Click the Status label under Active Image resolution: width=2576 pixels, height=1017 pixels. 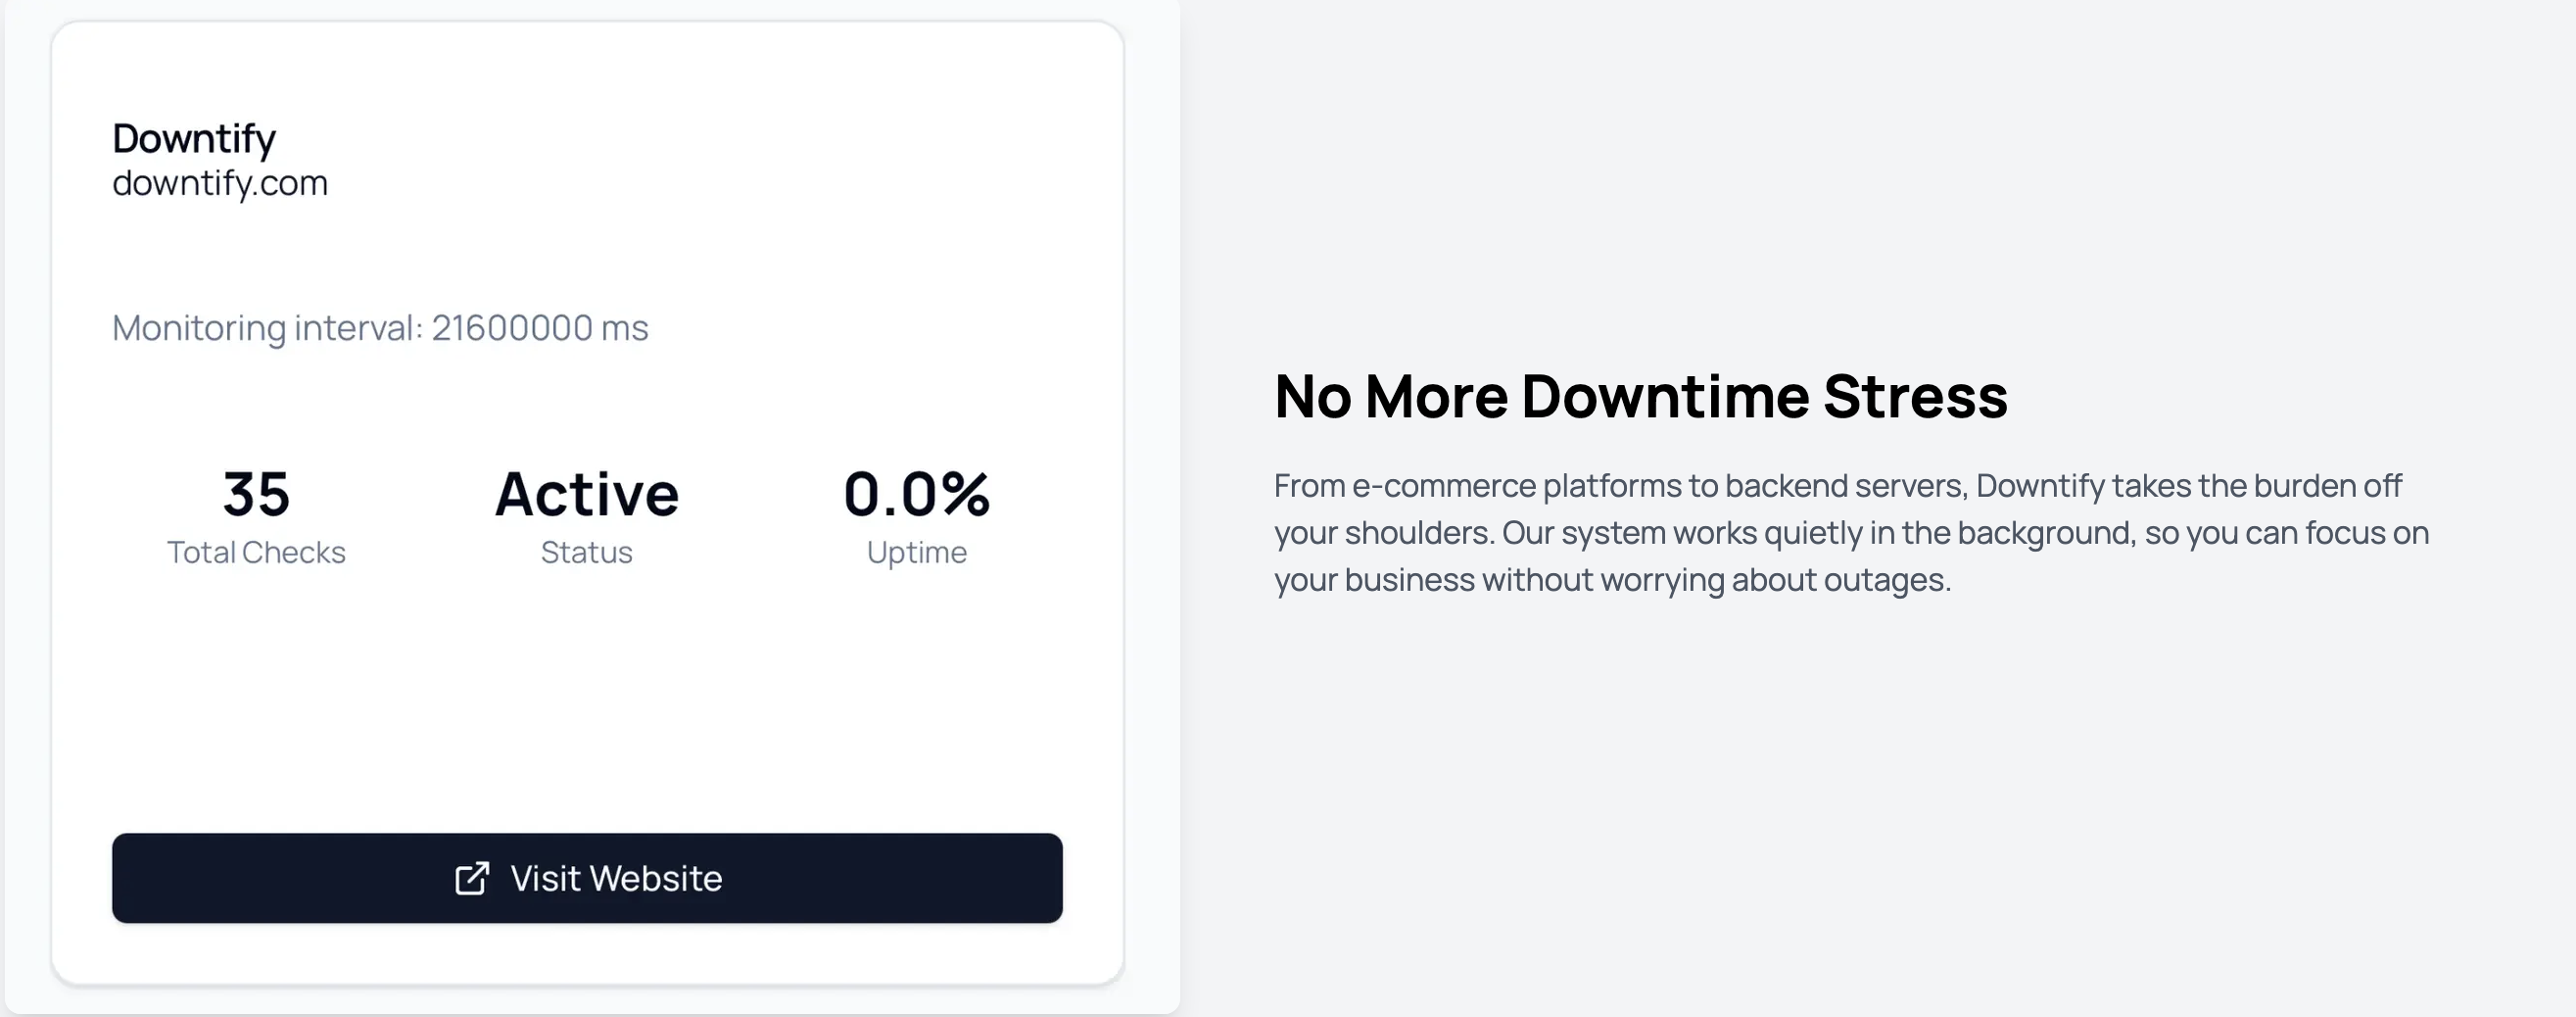[587, 552]
